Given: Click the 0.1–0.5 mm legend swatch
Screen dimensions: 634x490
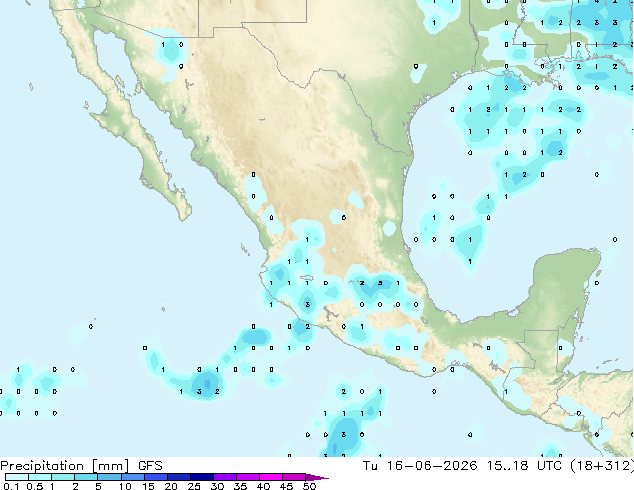Looking at the screenshot, I should click(17, 477).
